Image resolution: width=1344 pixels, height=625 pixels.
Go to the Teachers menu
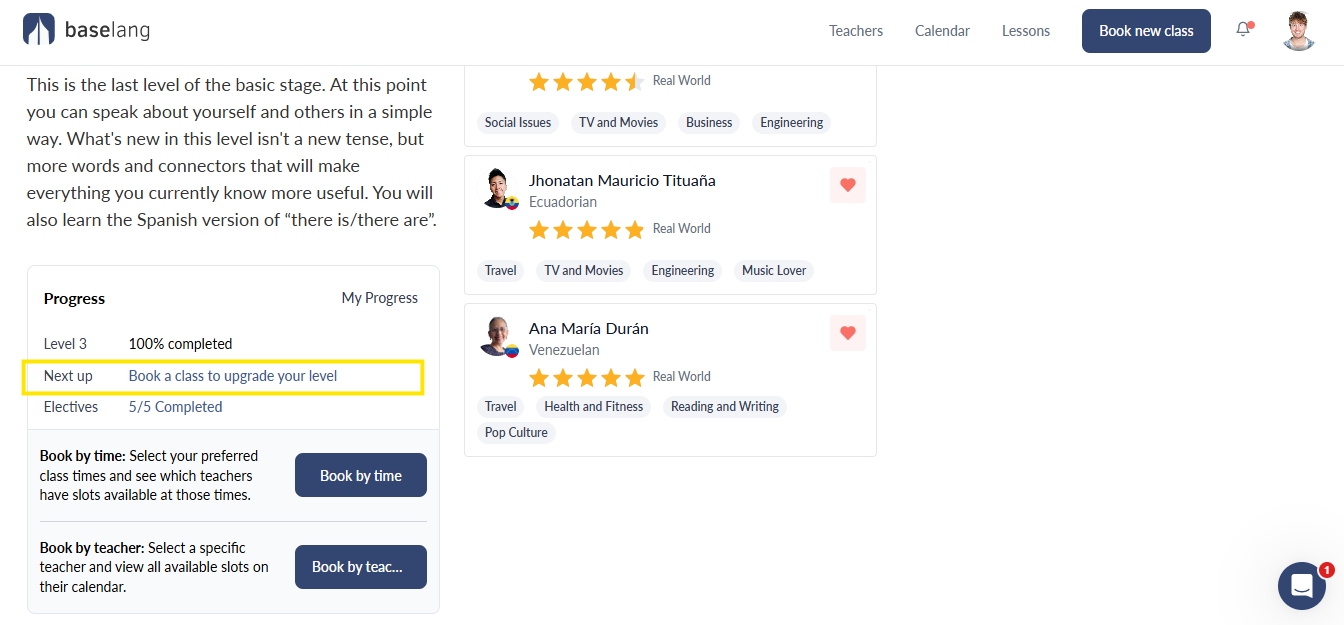point(856,31)
